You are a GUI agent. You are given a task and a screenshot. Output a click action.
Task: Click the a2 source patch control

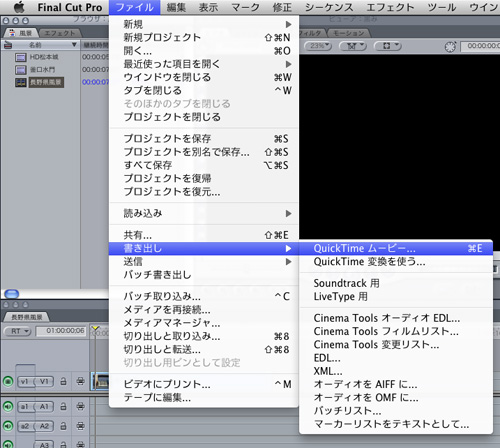coord(25,426)
